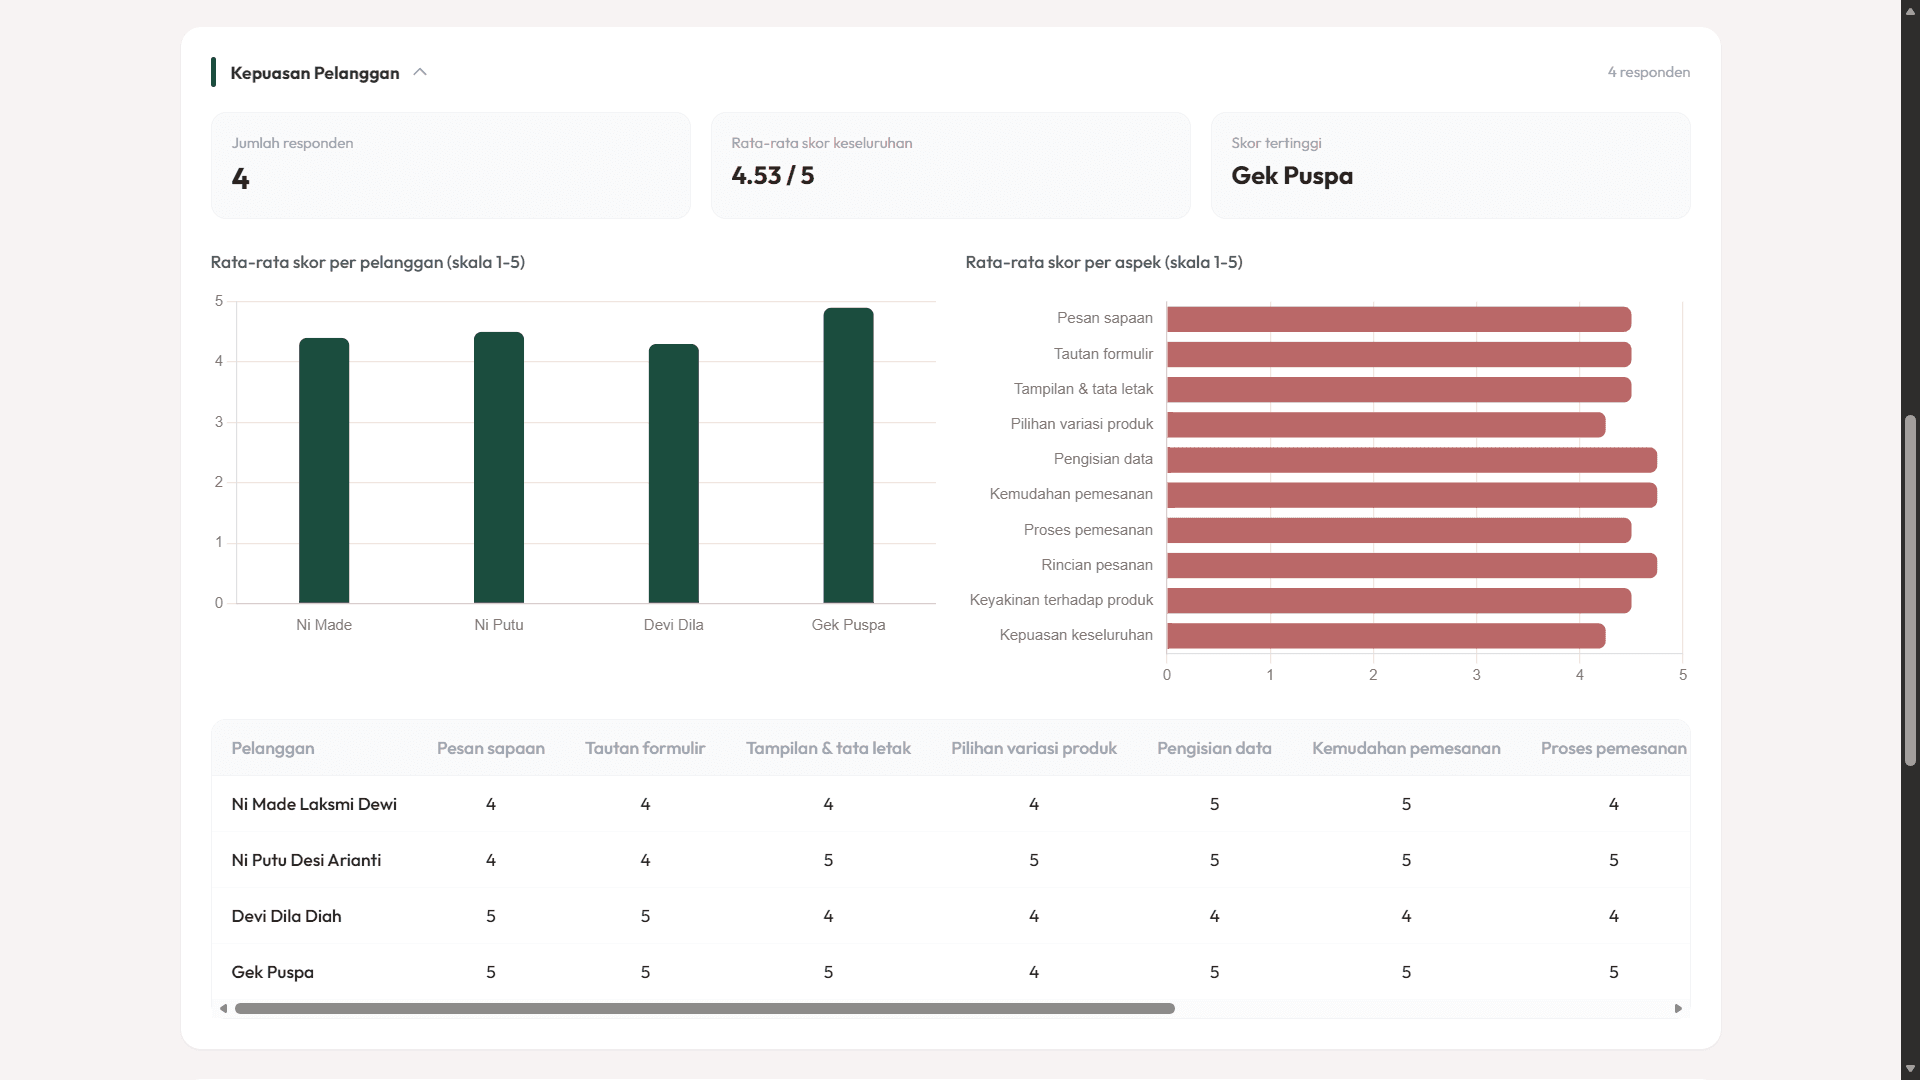Click Devi Dila Diah's Pesan sapaan score
The width and height of the screenshot is (1920, 1080).
(491, 916)
